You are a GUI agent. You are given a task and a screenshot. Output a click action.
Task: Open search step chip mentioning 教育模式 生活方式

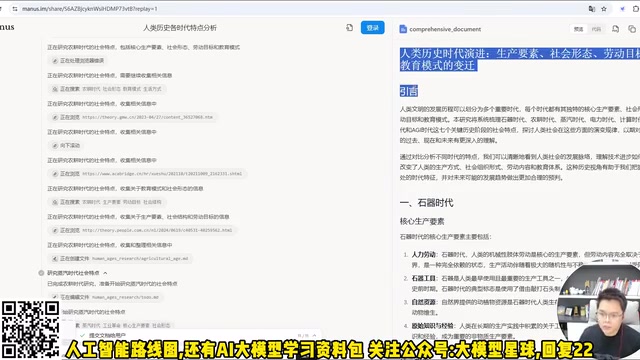tap(107, 89)
